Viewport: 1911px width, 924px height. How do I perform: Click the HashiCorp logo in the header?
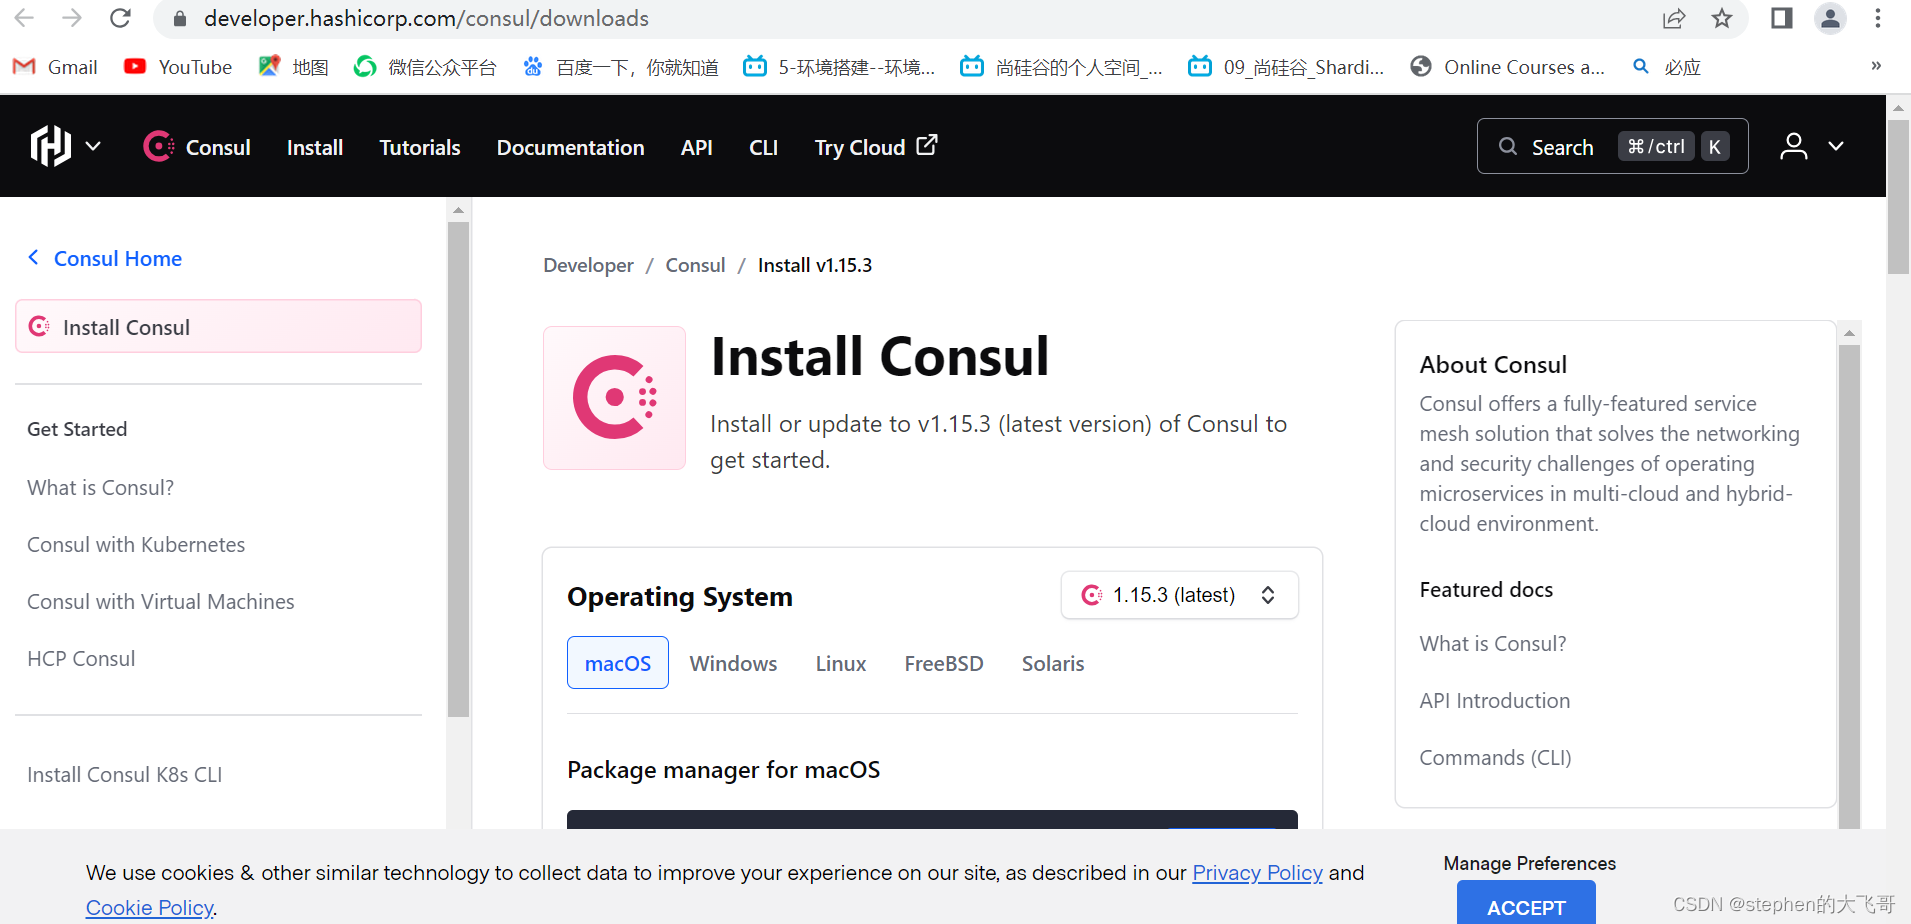tap(50, 146)
